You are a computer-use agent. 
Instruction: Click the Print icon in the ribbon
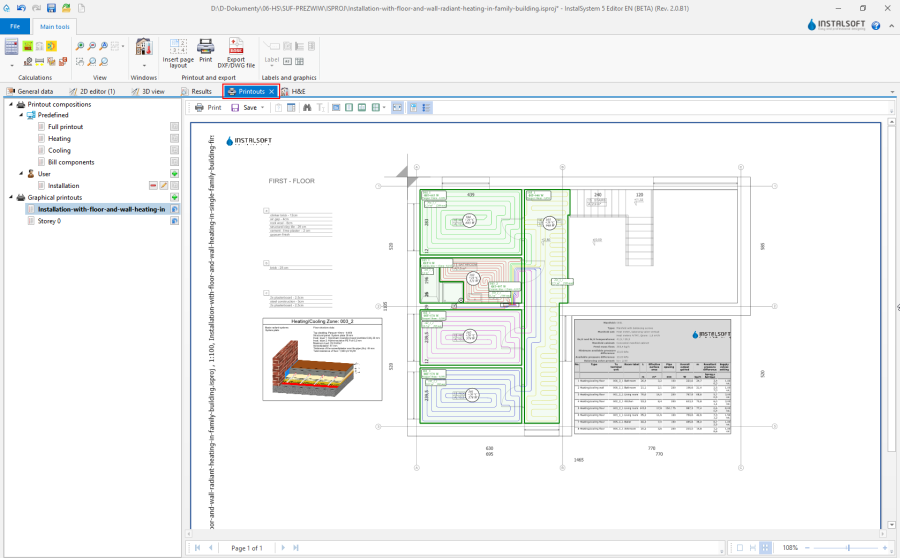point(205,46)
